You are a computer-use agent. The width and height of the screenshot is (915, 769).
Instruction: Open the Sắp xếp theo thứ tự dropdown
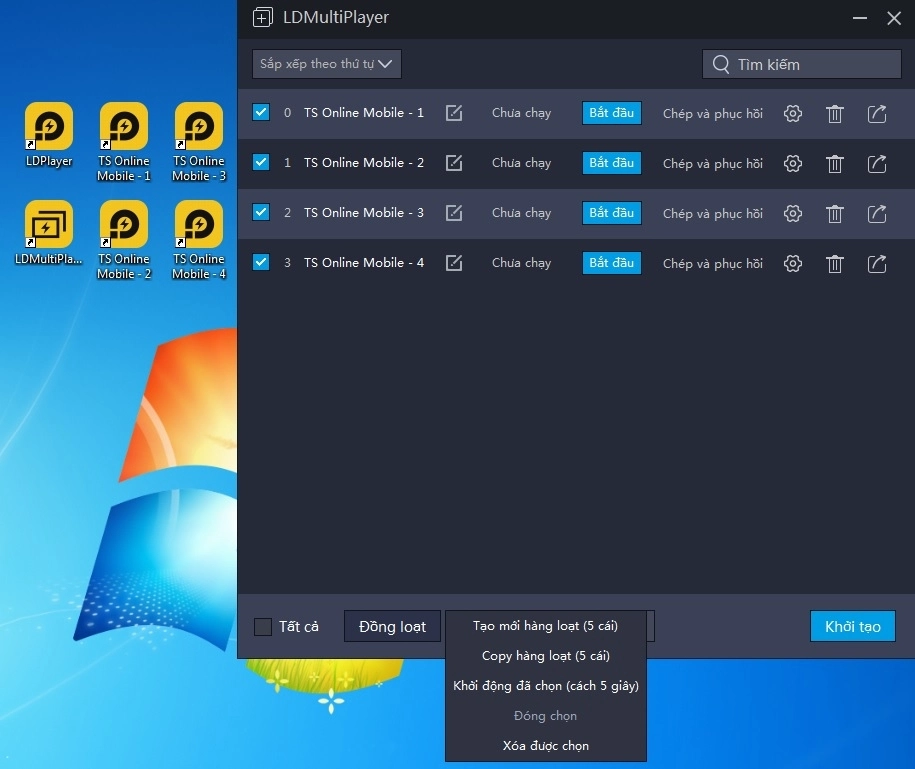click(x=327, y=64)
